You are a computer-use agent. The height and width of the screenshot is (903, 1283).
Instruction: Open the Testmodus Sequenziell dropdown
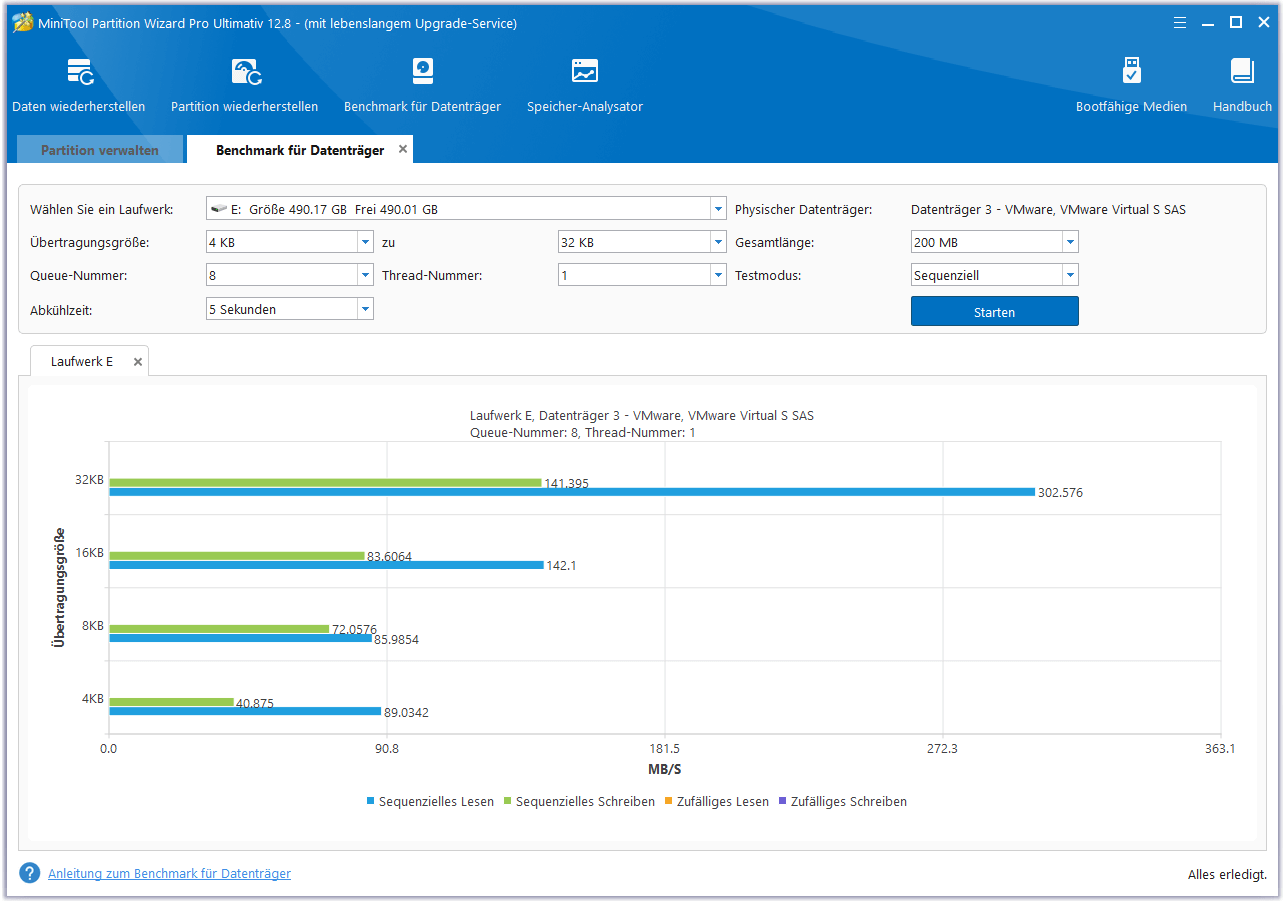click(1070, 275)
